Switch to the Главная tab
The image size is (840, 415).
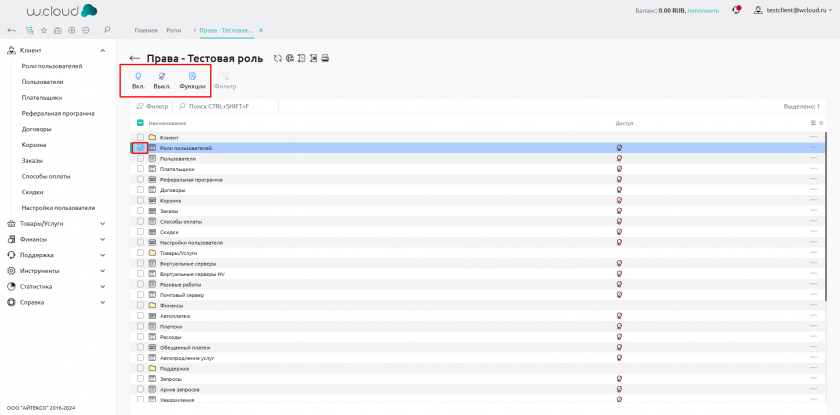(x=146, y=31)
